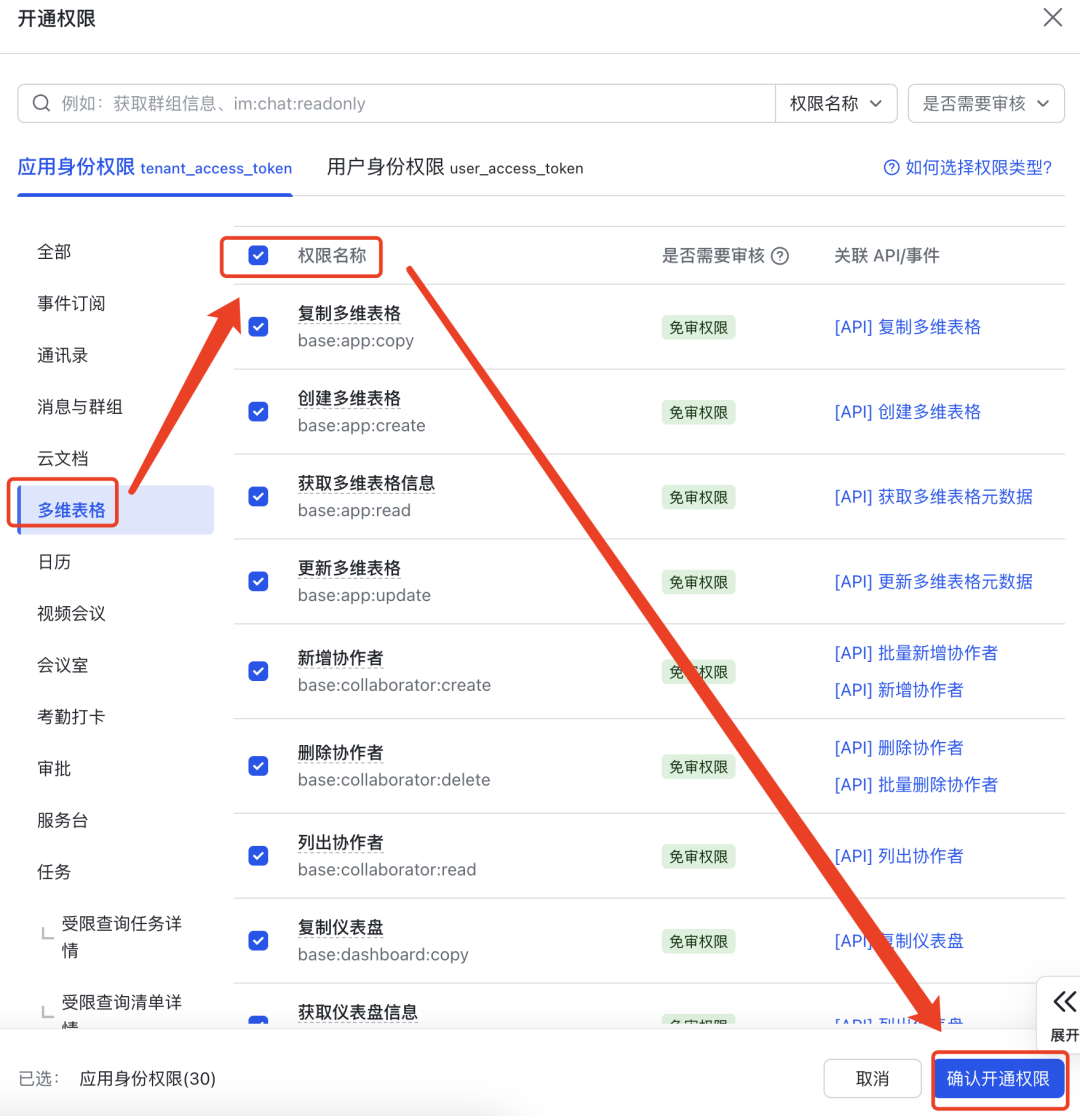Click the question icon before 如何选择权限类型
This screenshot has width=1080, height=1116.
point(891,167)
